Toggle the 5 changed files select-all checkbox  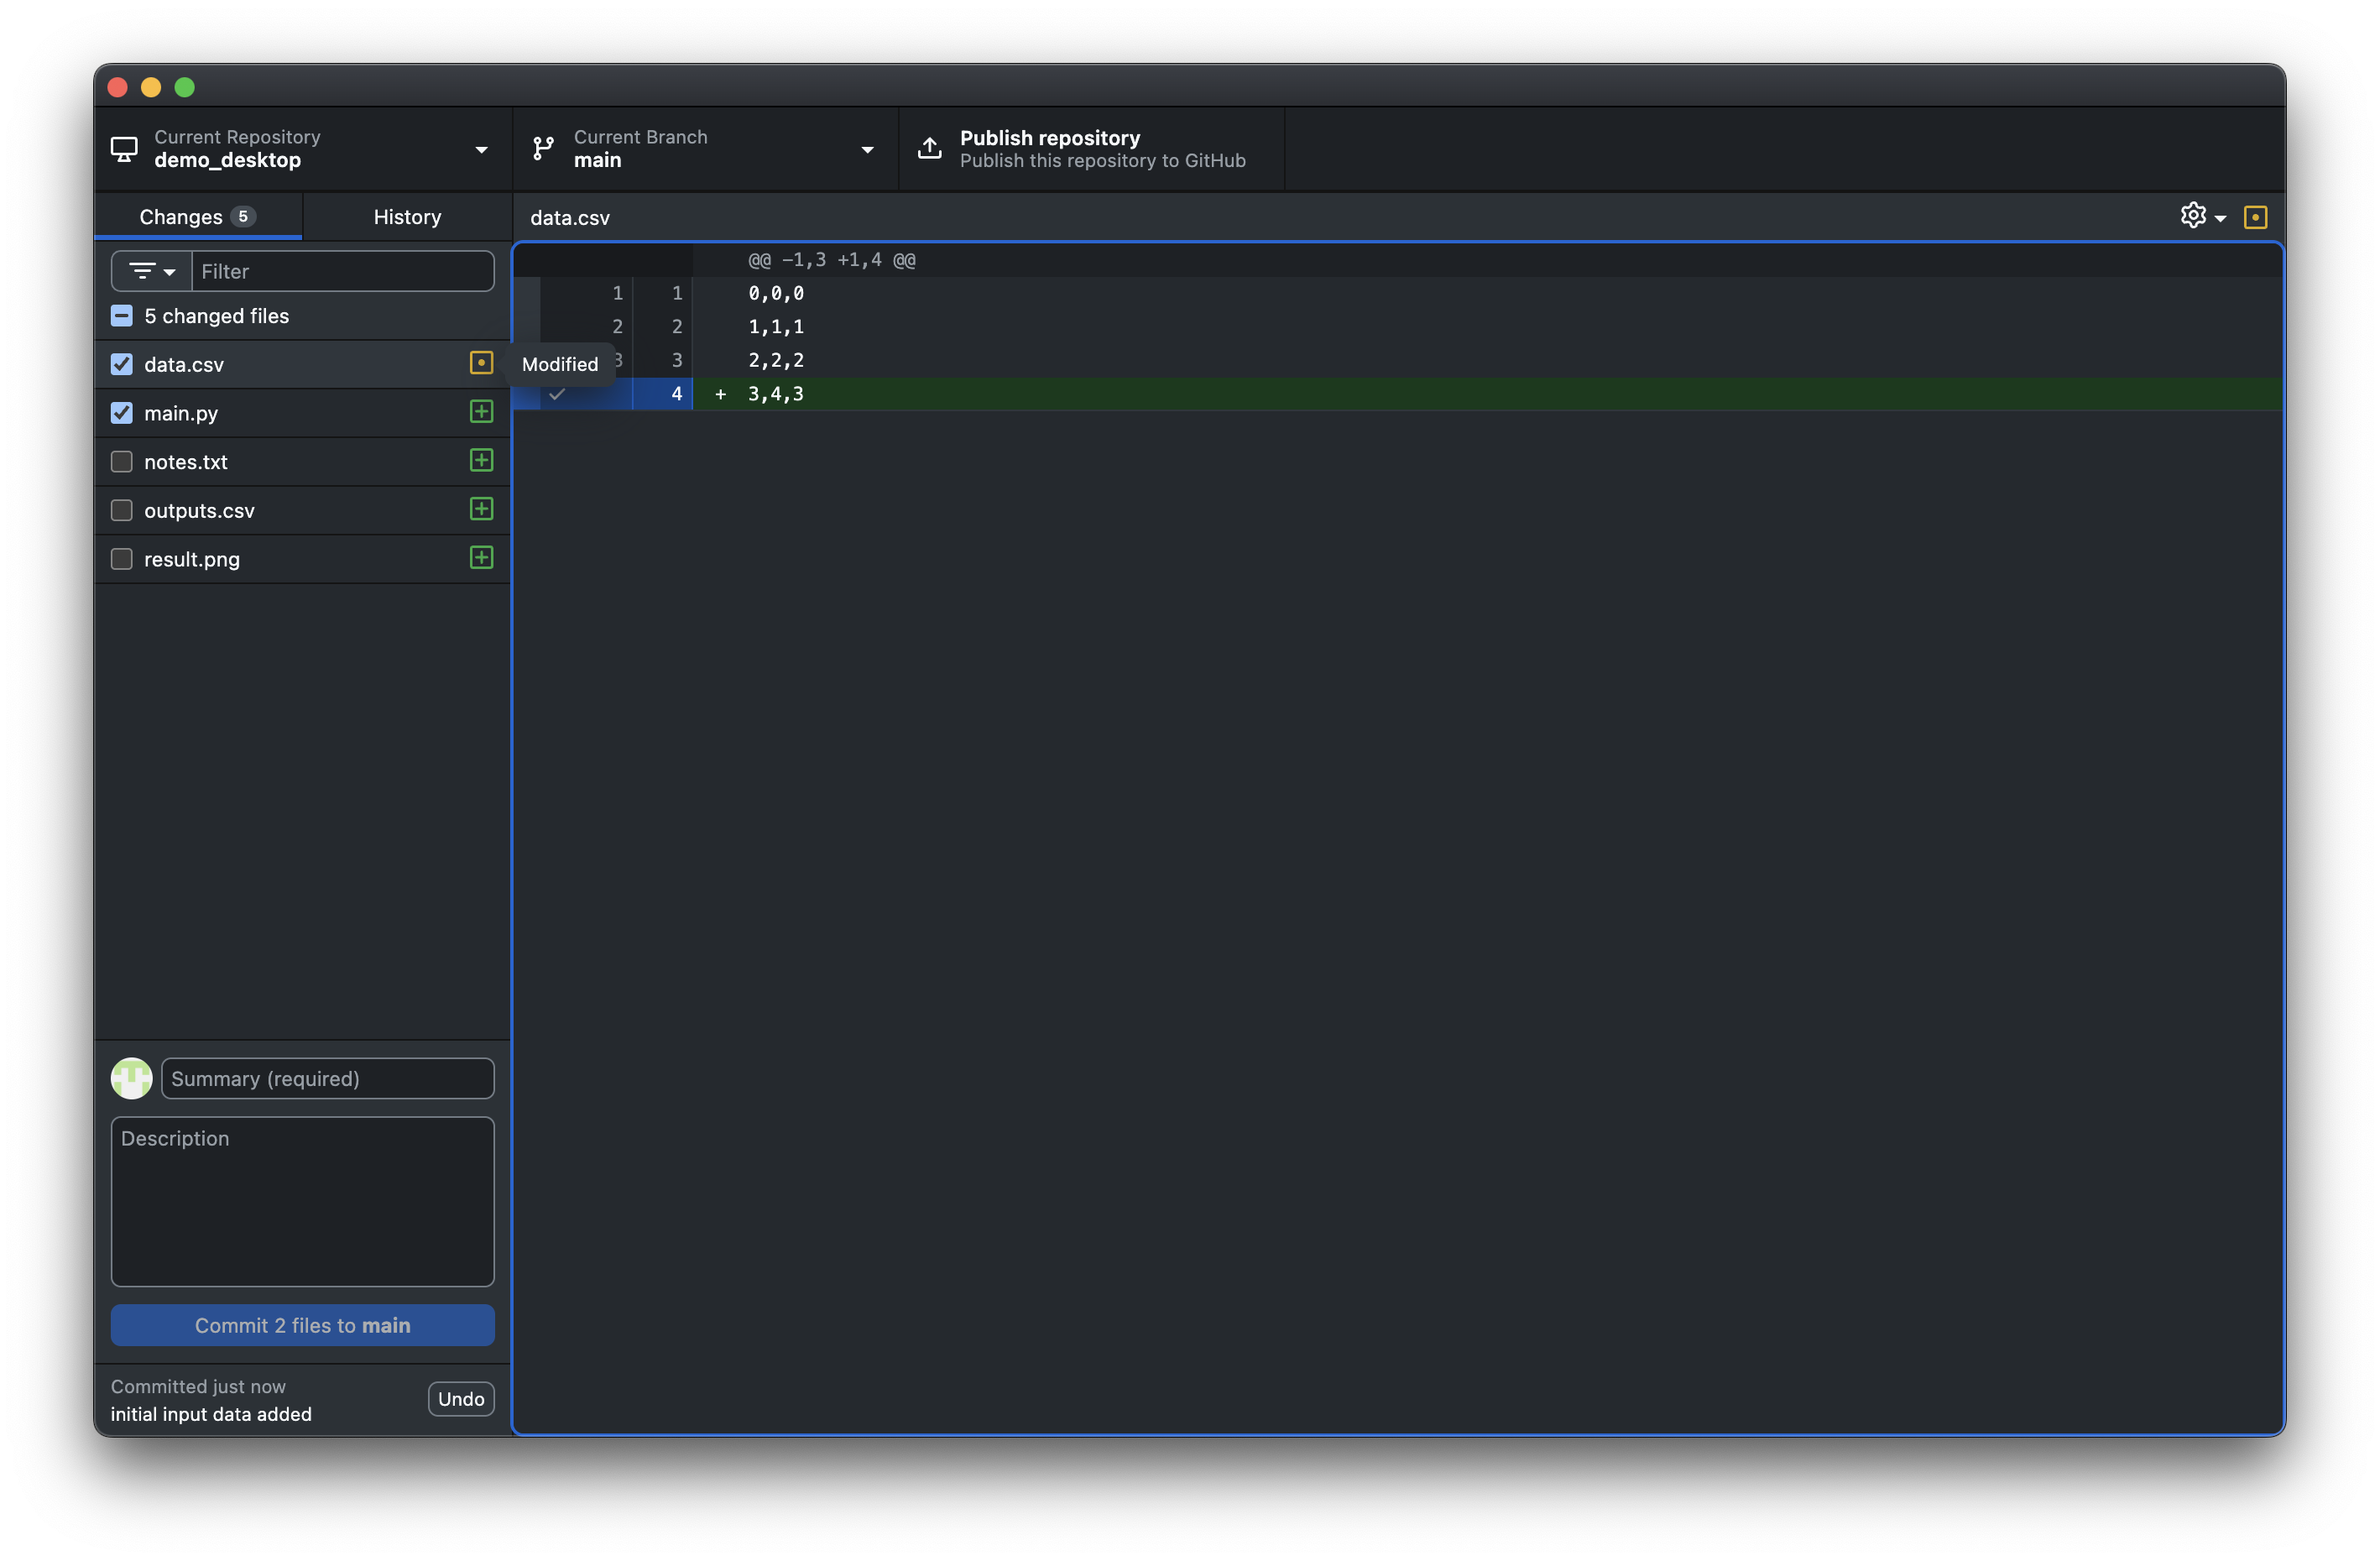[x=122, y=316]
